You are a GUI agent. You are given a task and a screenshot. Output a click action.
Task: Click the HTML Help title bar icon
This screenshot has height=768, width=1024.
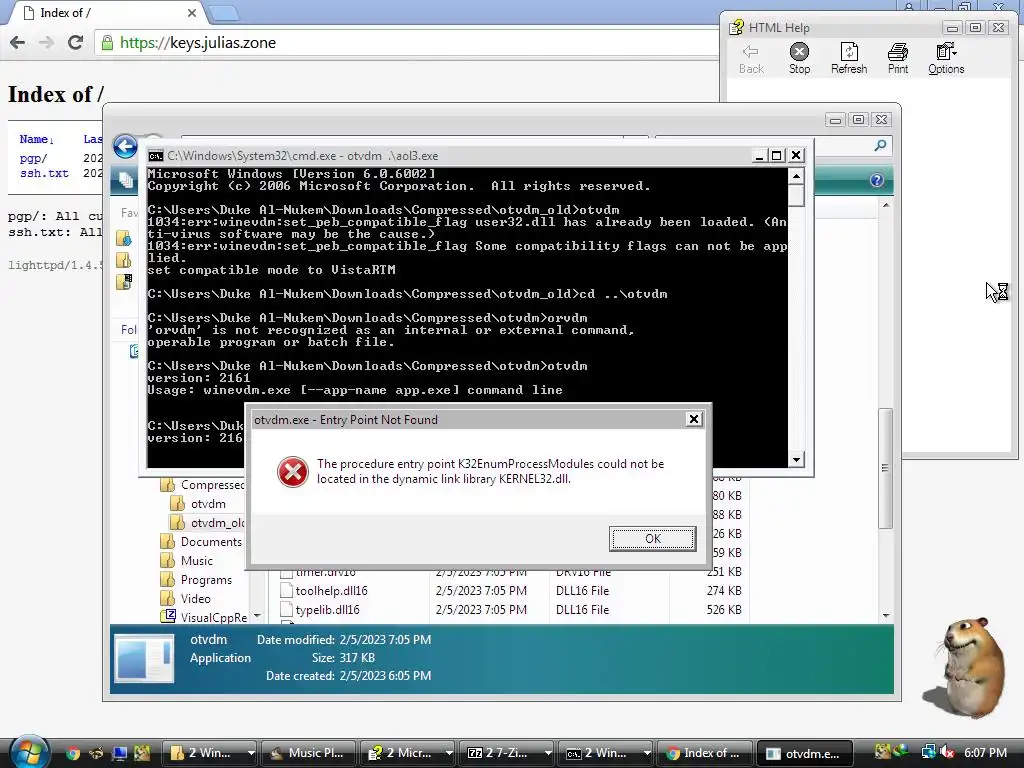pyautogui.click(x=737, y=27)
